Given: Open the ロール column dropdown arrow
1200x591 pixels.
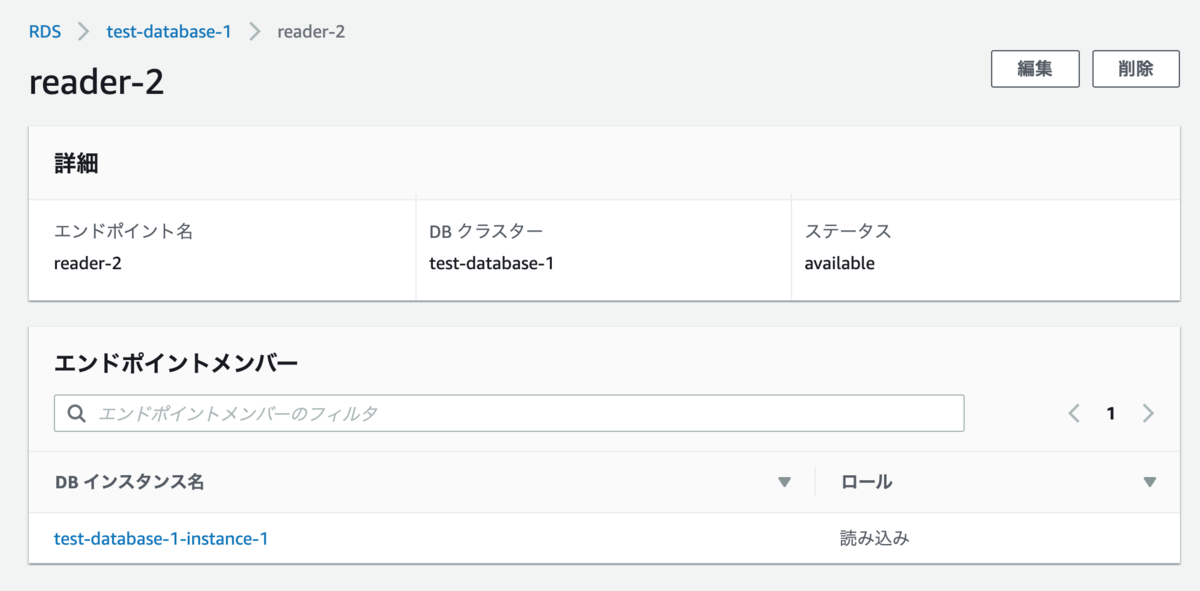Looking at the screenshot, I should tap(1150, 481).
